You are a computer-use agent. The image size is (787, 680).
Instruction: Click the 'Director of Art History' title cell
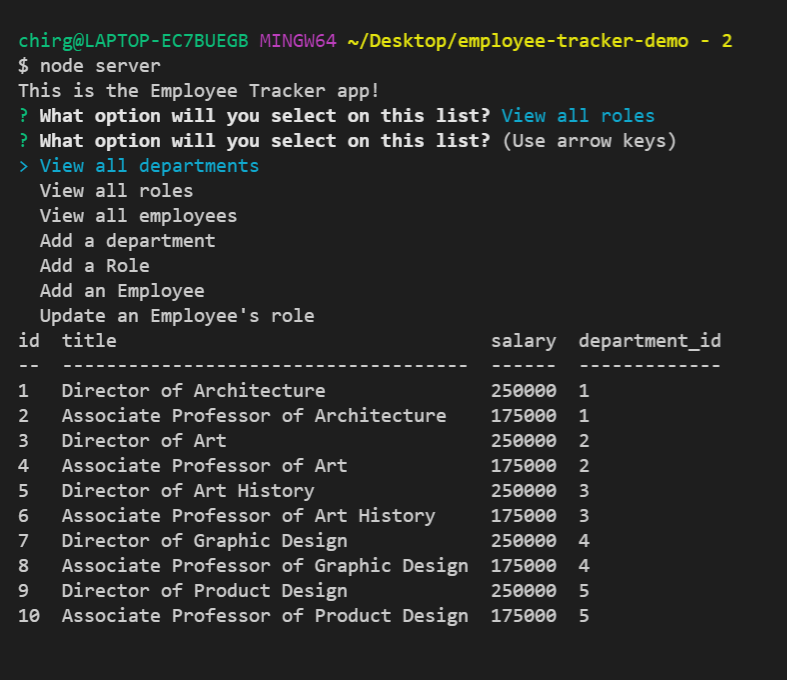[188, 491]
